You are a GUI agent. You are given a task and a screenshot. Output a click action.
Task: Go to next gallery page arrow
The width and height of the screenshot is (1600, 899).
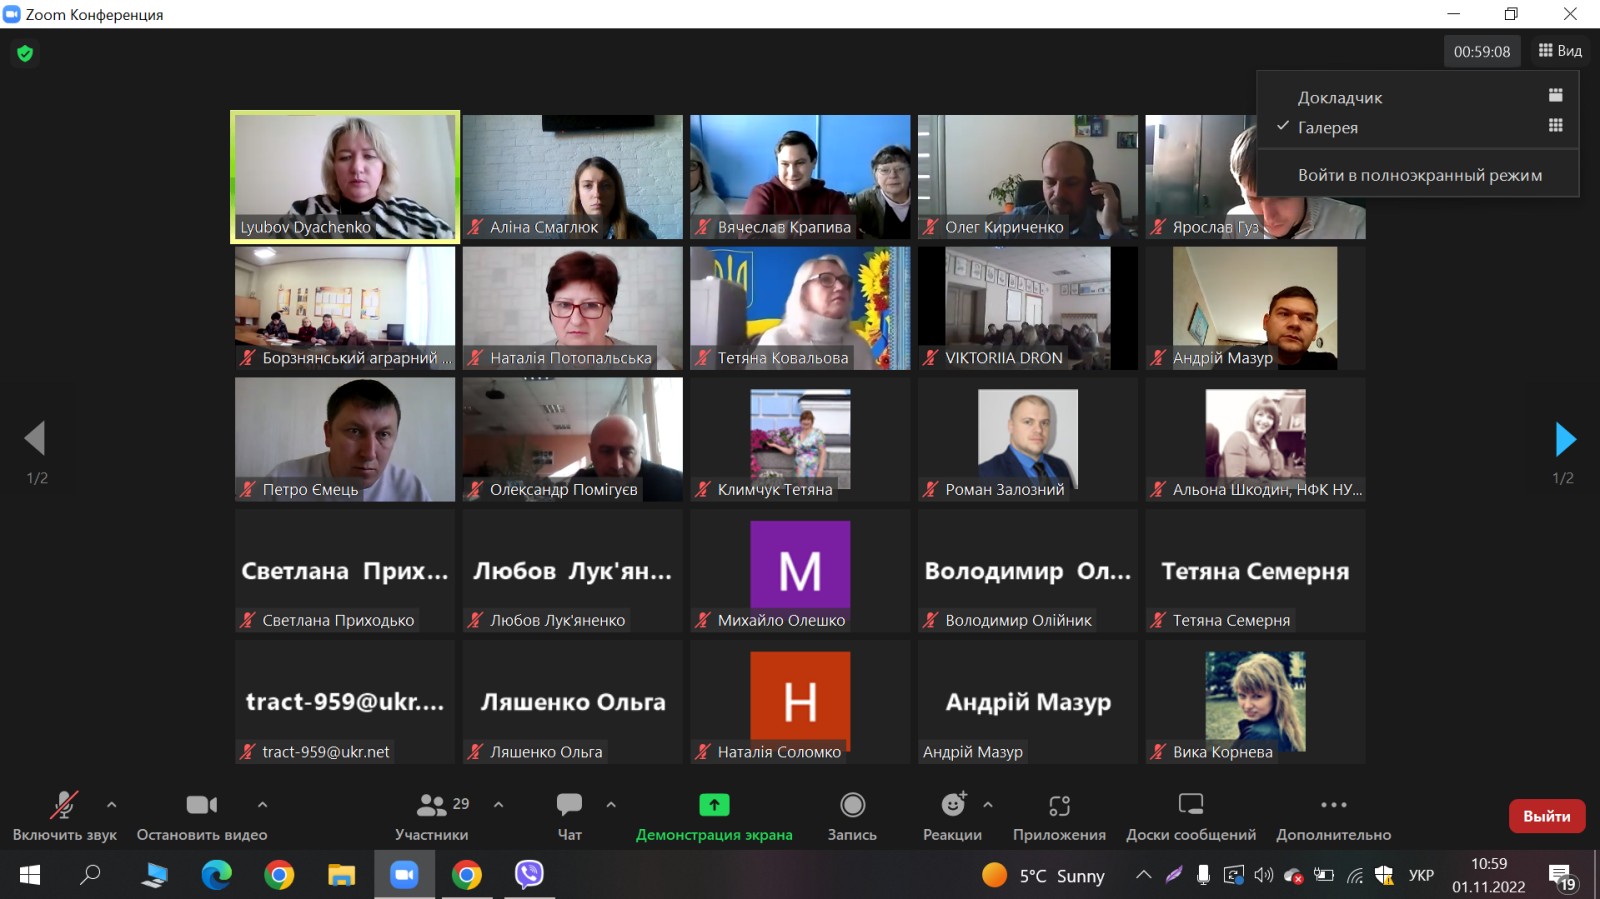[1565, 439]
